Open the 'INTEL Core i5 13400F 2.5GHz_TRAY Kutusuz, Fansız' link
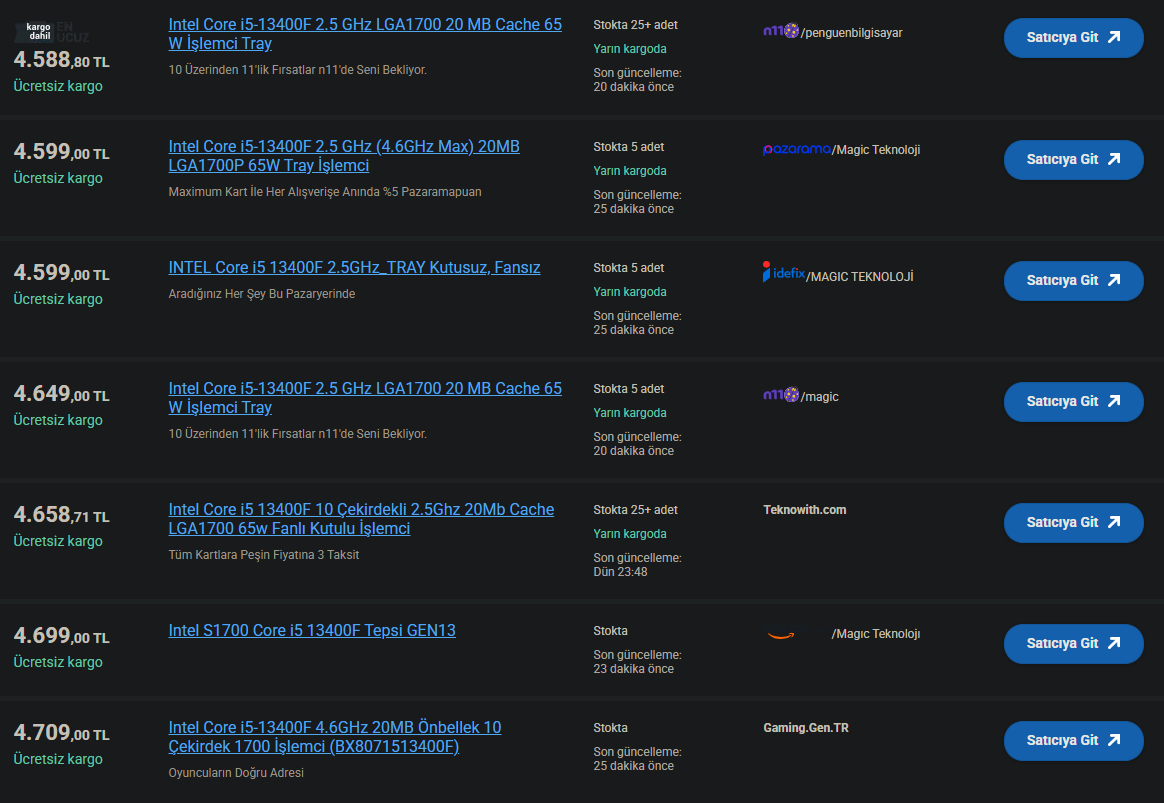 354,268
